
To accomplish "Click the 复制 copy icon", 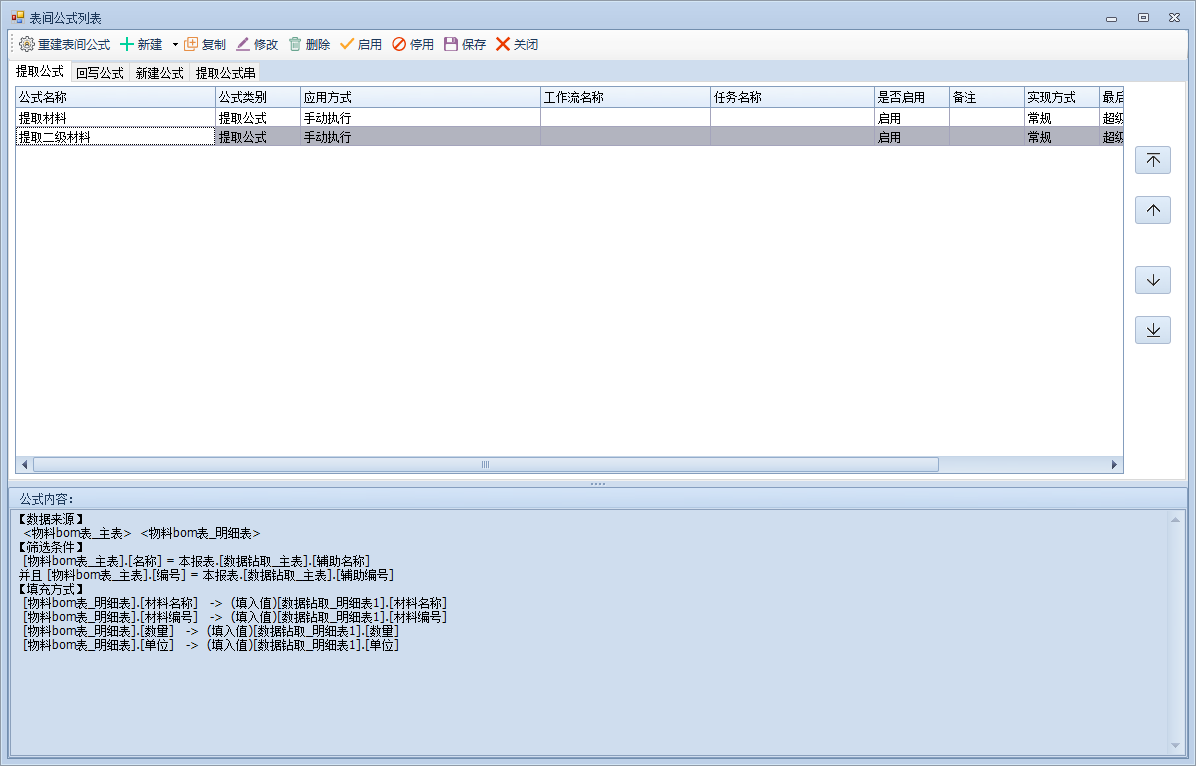I will tap(191, 45).
